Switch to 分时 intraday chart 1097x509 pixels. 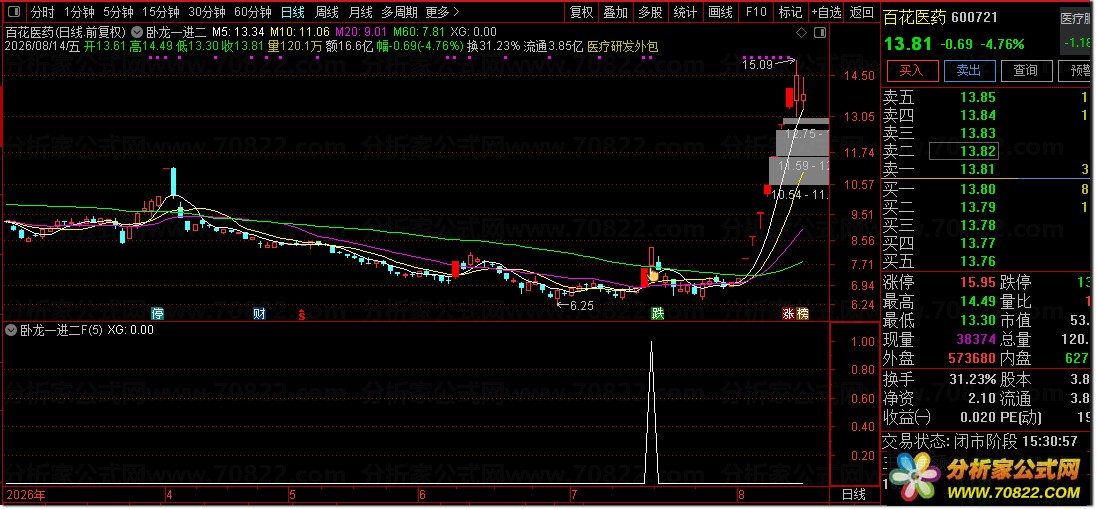click(43, 12)
